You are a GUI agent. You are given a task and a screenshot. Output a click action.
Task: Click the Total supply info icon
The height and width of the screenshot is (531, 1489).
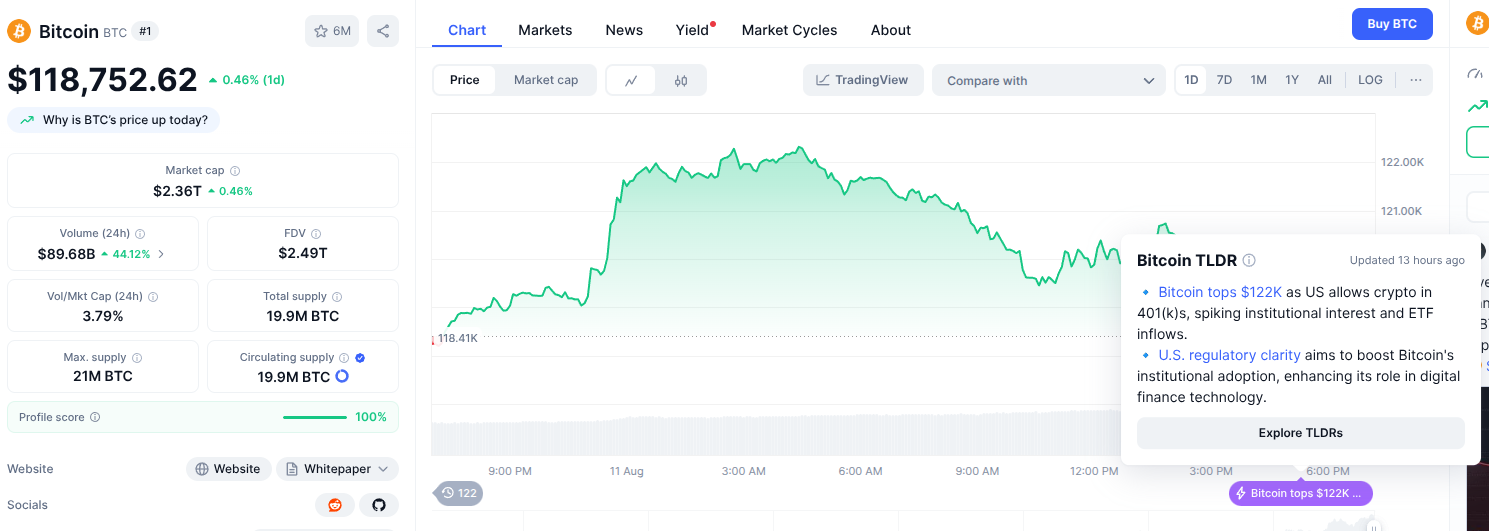337,297
